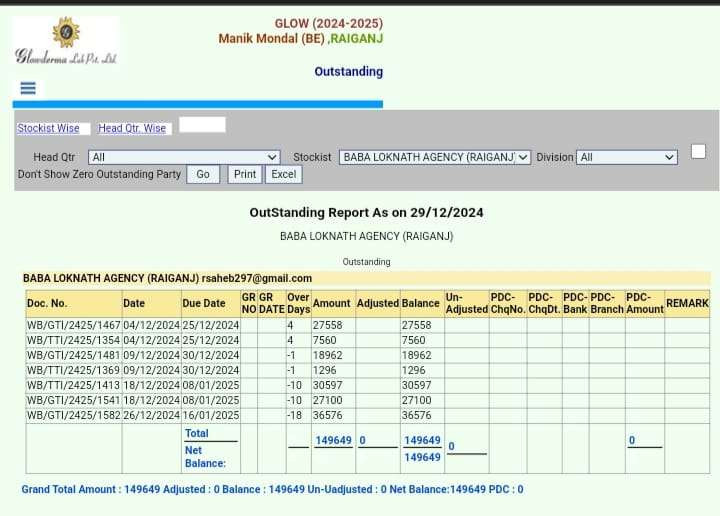
Task: Click the blue Outstanding page title
Action: (x=349, y=72)
